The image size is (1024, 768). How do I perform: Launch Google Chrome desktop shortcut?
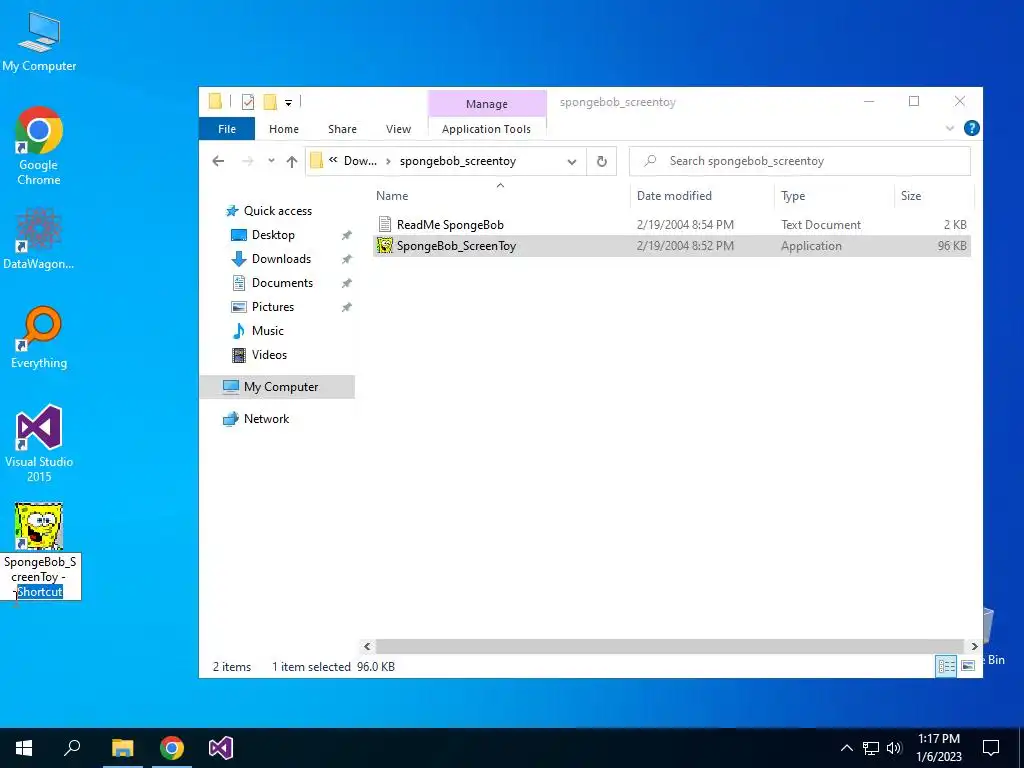[39, 145]
